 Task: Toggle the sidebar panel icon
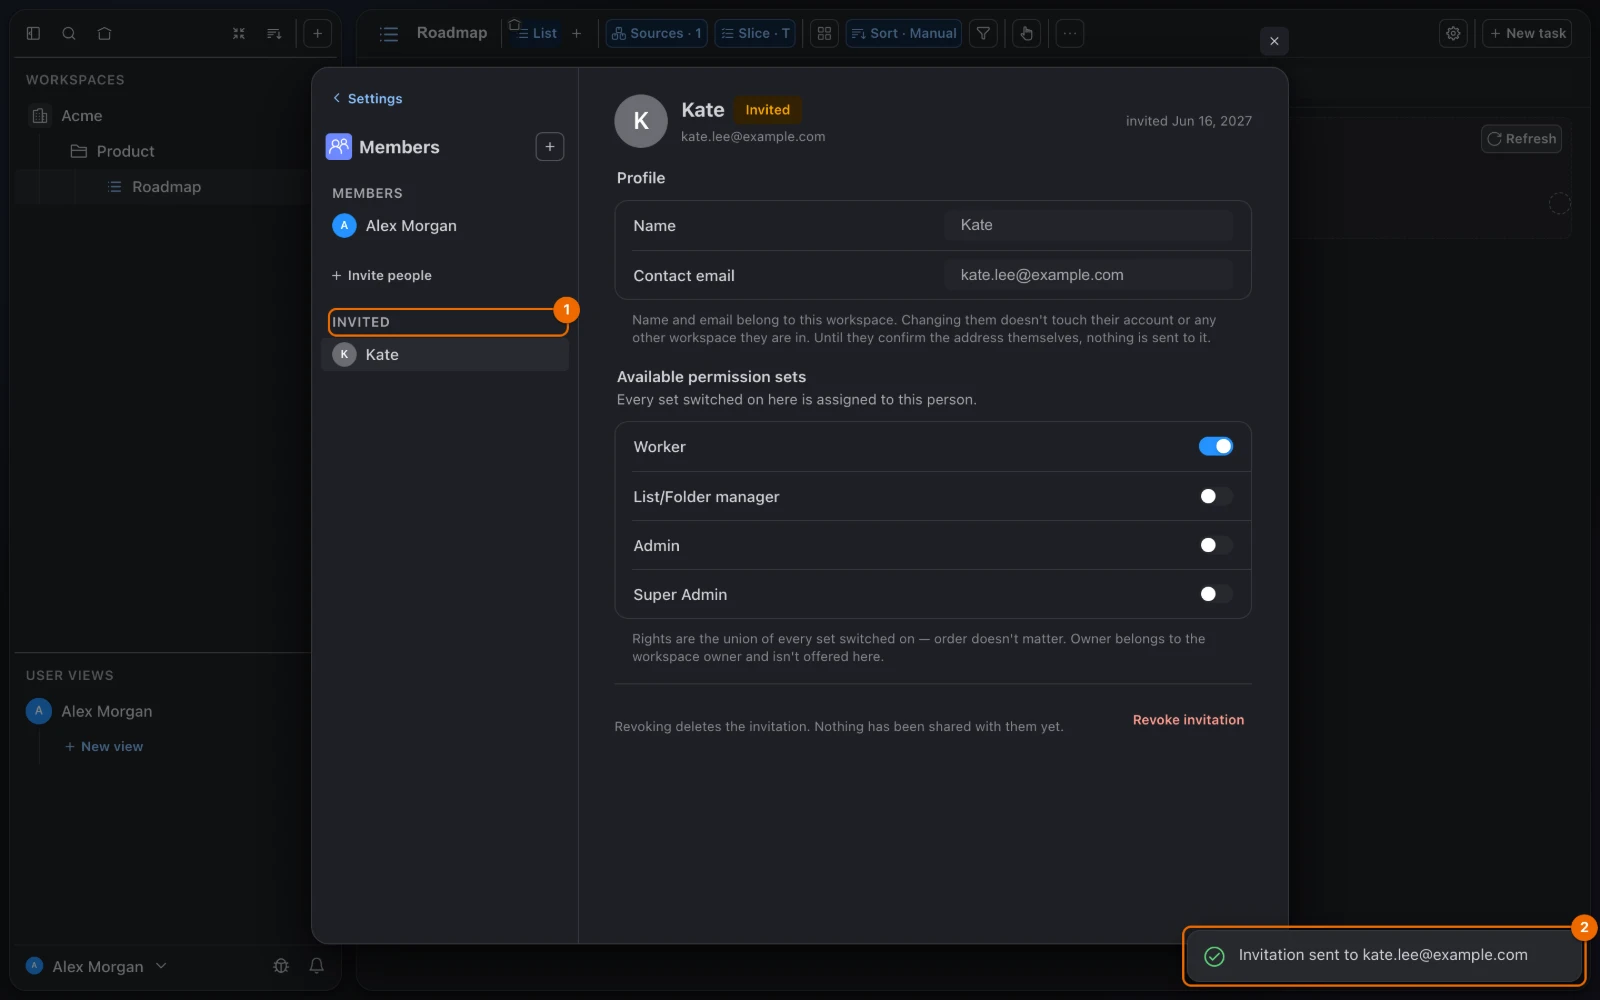[33, 33]
